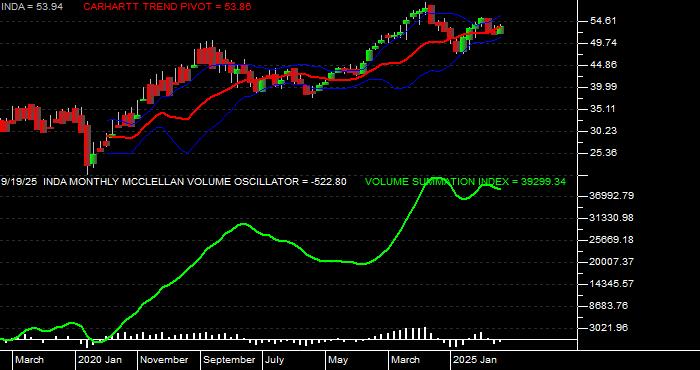Click the INDA = 53.94 price label
The width and height of the screenshot is (700, 370).
coord(31,6)
